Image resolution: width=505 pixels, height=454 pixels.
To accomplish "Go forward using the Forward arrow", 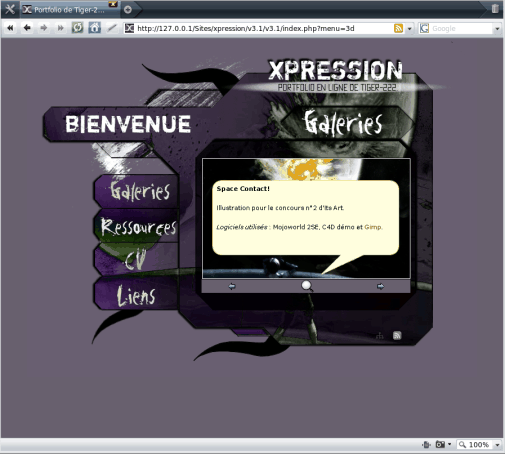I will coord(44,28).
